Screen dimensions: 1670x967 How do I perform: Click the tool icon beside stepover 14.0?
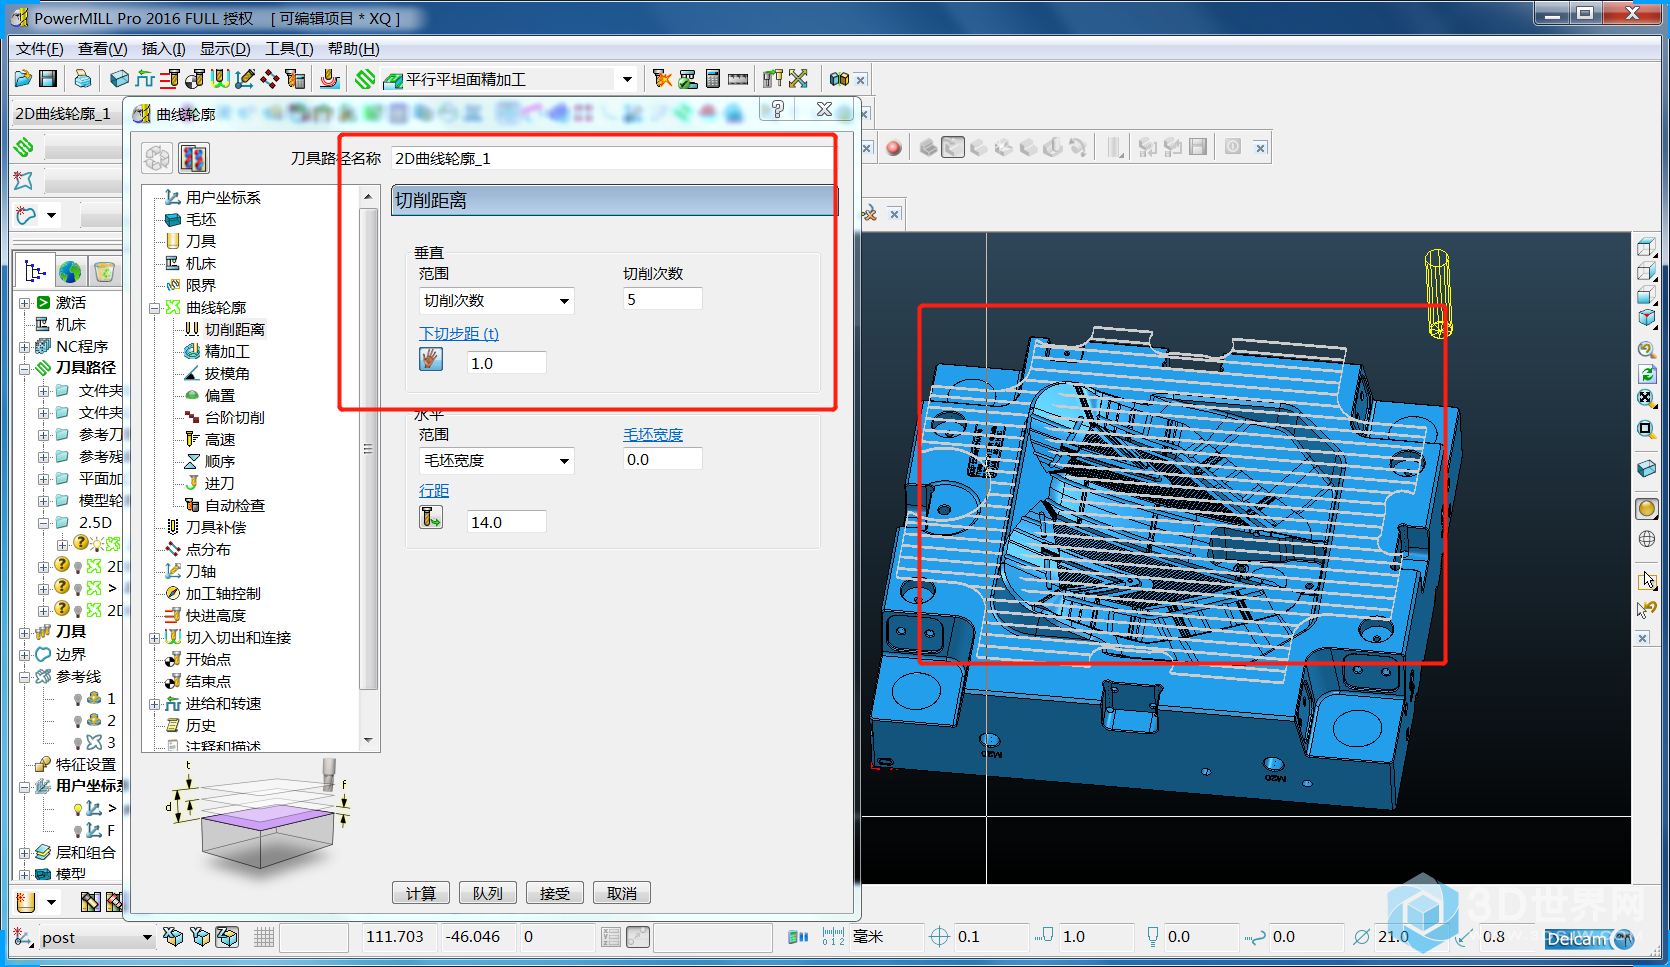[x=431, y=517]
